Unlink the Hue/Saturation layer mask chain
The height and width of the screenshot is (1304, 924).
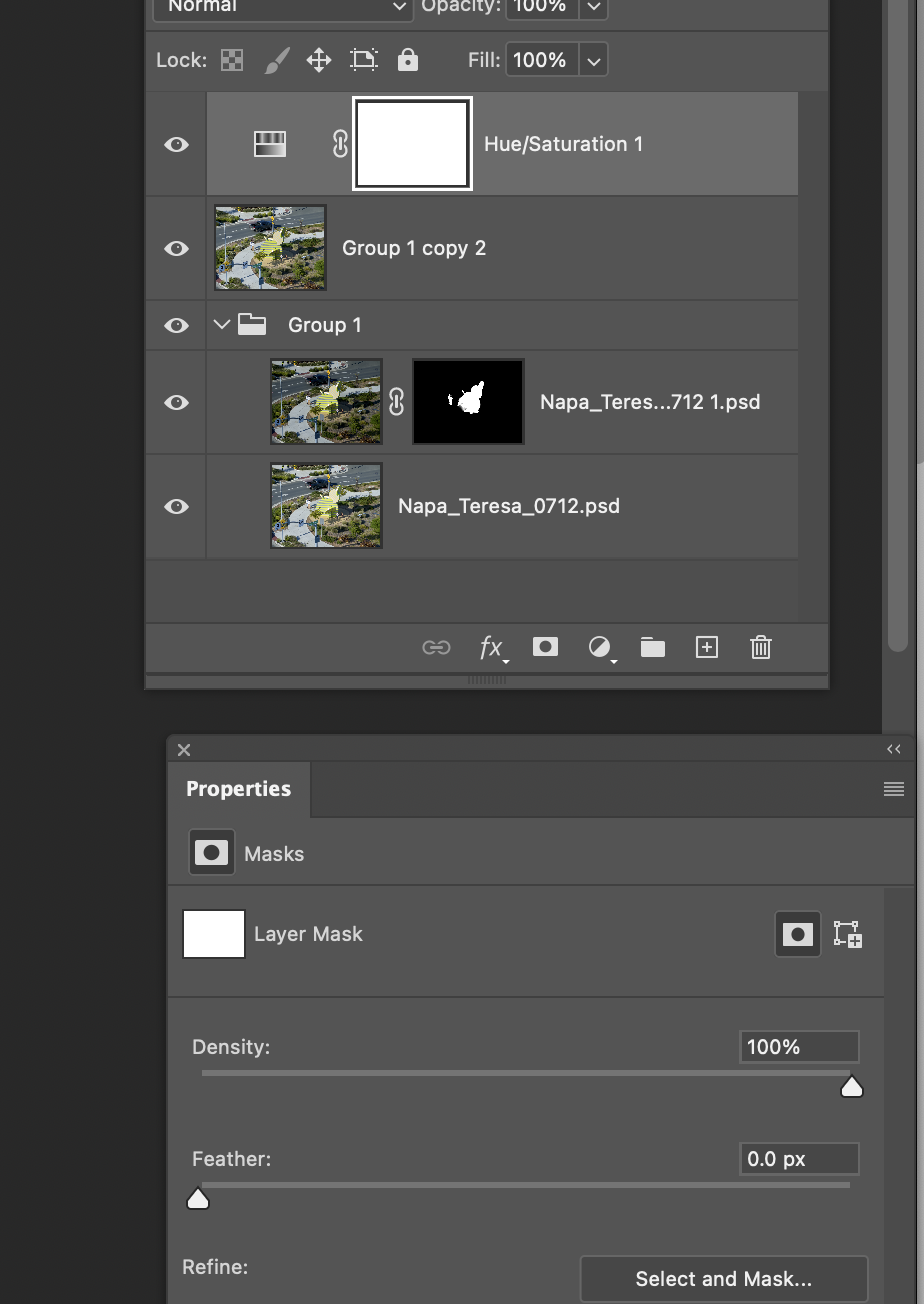339,144
